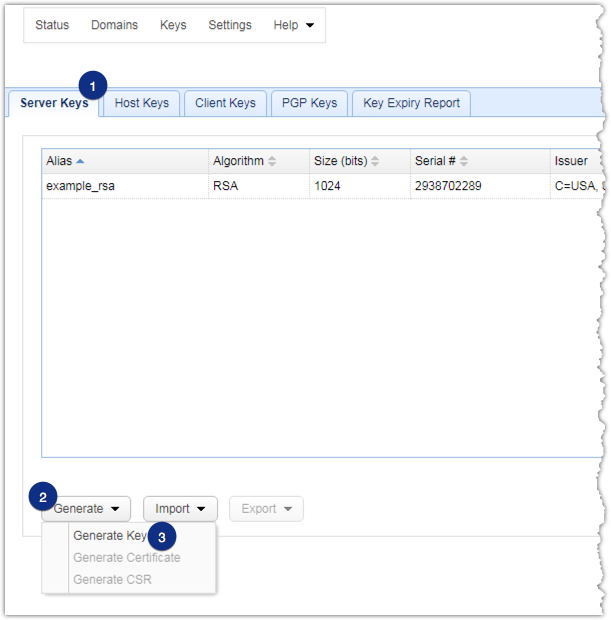Open the Status menu item
The height and width of the screenshot is (620, 611).
click(x=52, y=25)
